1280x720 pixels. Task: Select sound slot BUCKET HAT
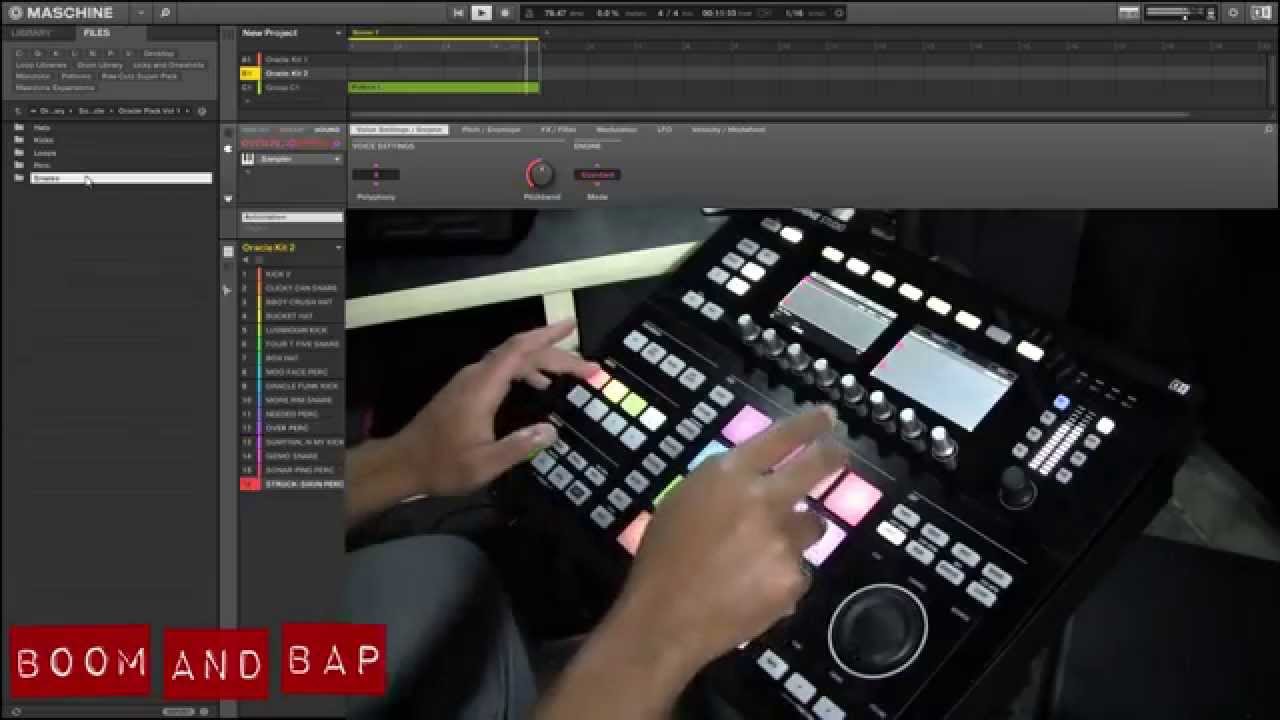(x=291, y=316)
